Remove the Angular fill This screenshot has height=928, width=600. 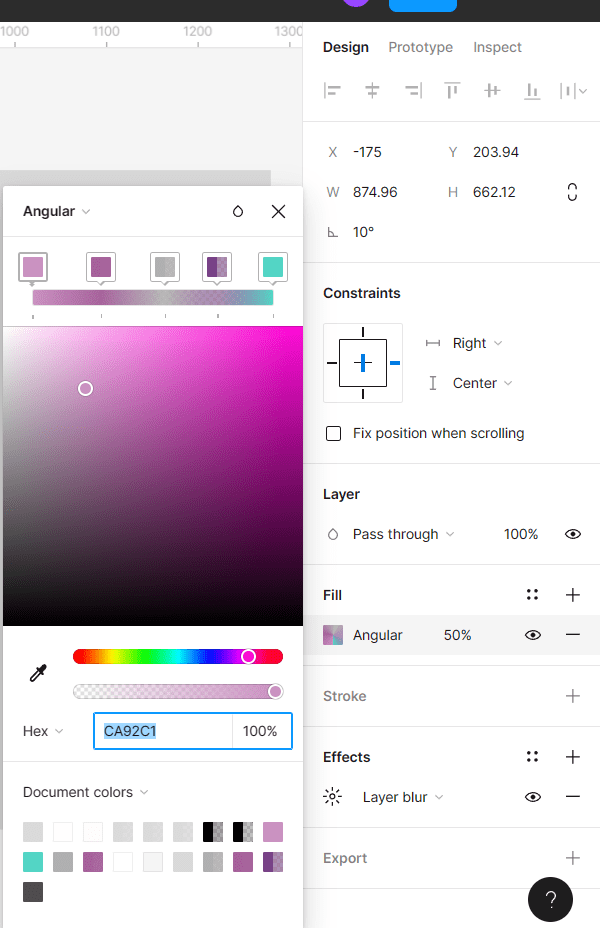[573, 635]
